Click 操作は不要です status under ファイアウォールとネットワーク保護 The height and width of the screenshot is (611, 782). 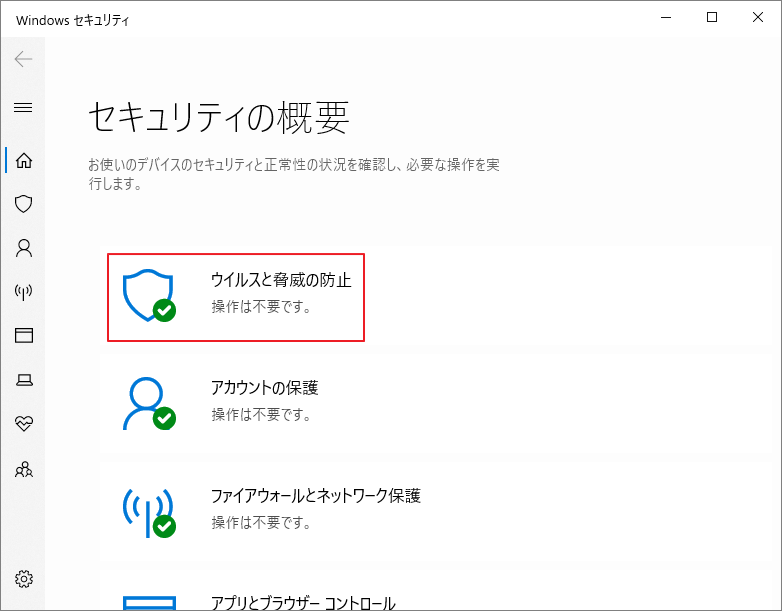(261, 522)
